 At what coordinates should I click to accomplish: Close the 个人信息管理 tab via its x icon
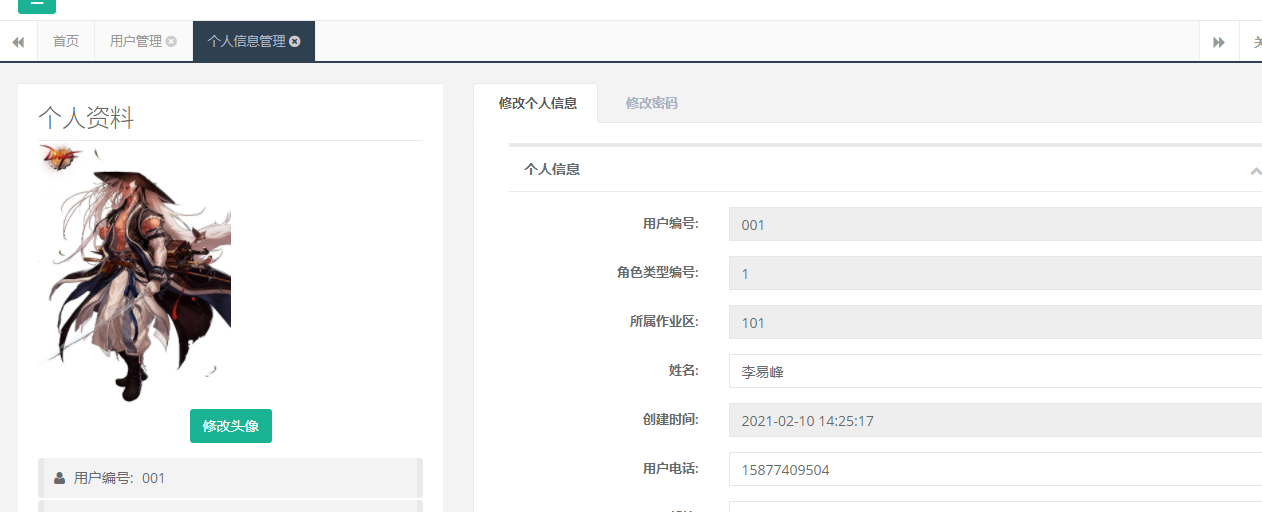coord(295,42)
